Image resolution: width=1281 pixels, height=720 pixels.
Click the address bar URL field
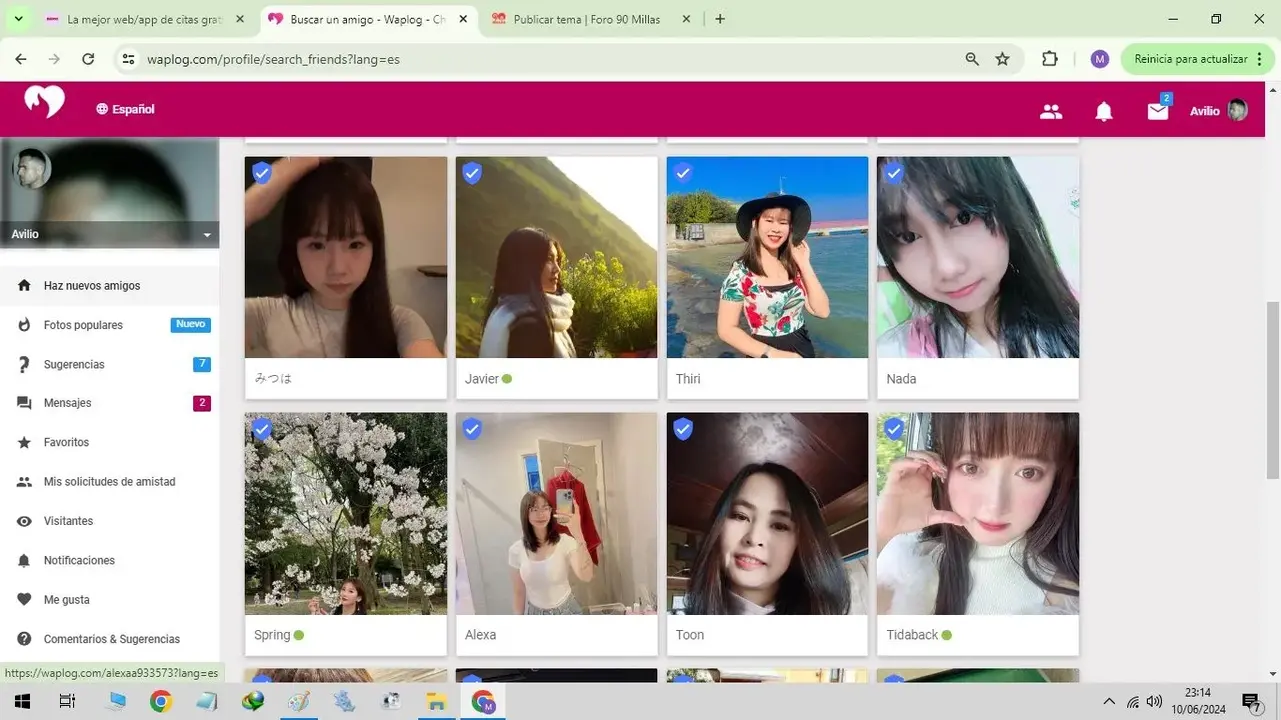[550, 59]
